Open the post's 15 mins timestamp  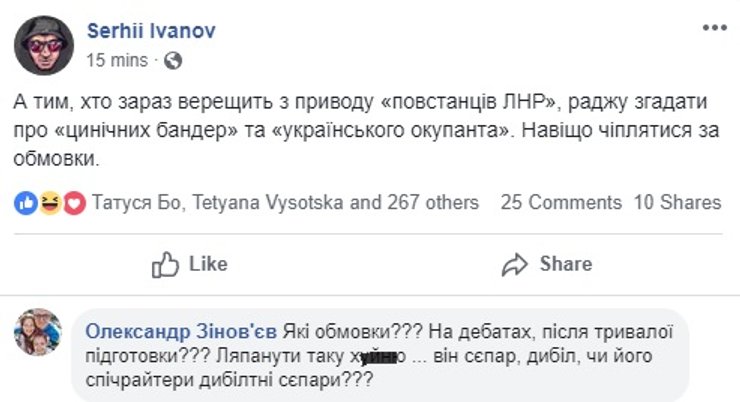(x=119, y=60)
